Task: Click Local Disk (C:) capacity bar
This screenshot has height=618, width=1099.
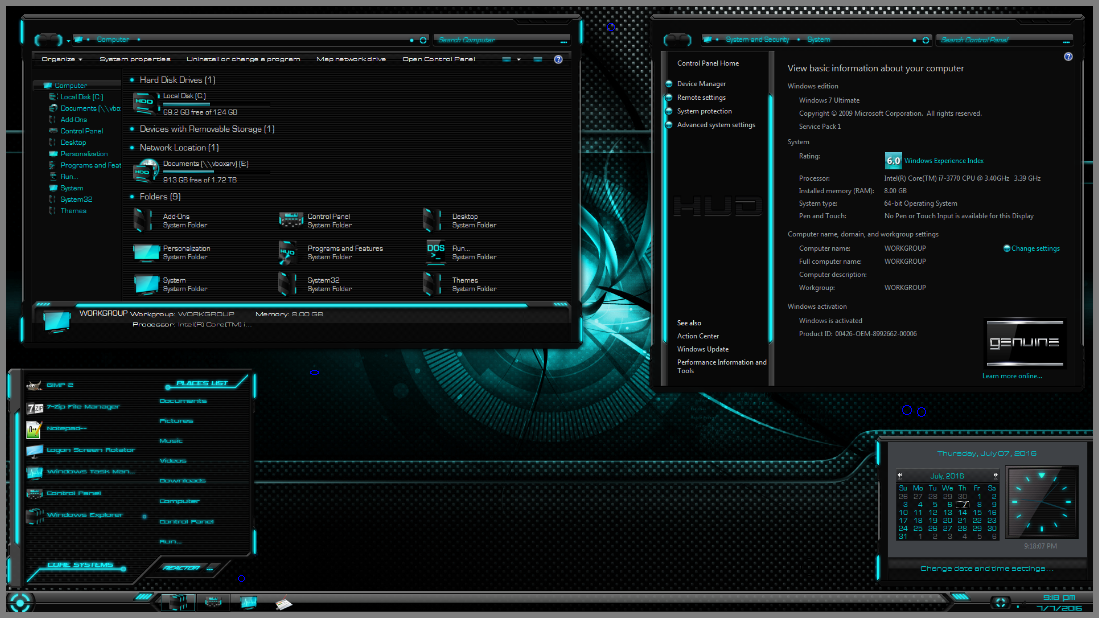Action: [216, 104]
